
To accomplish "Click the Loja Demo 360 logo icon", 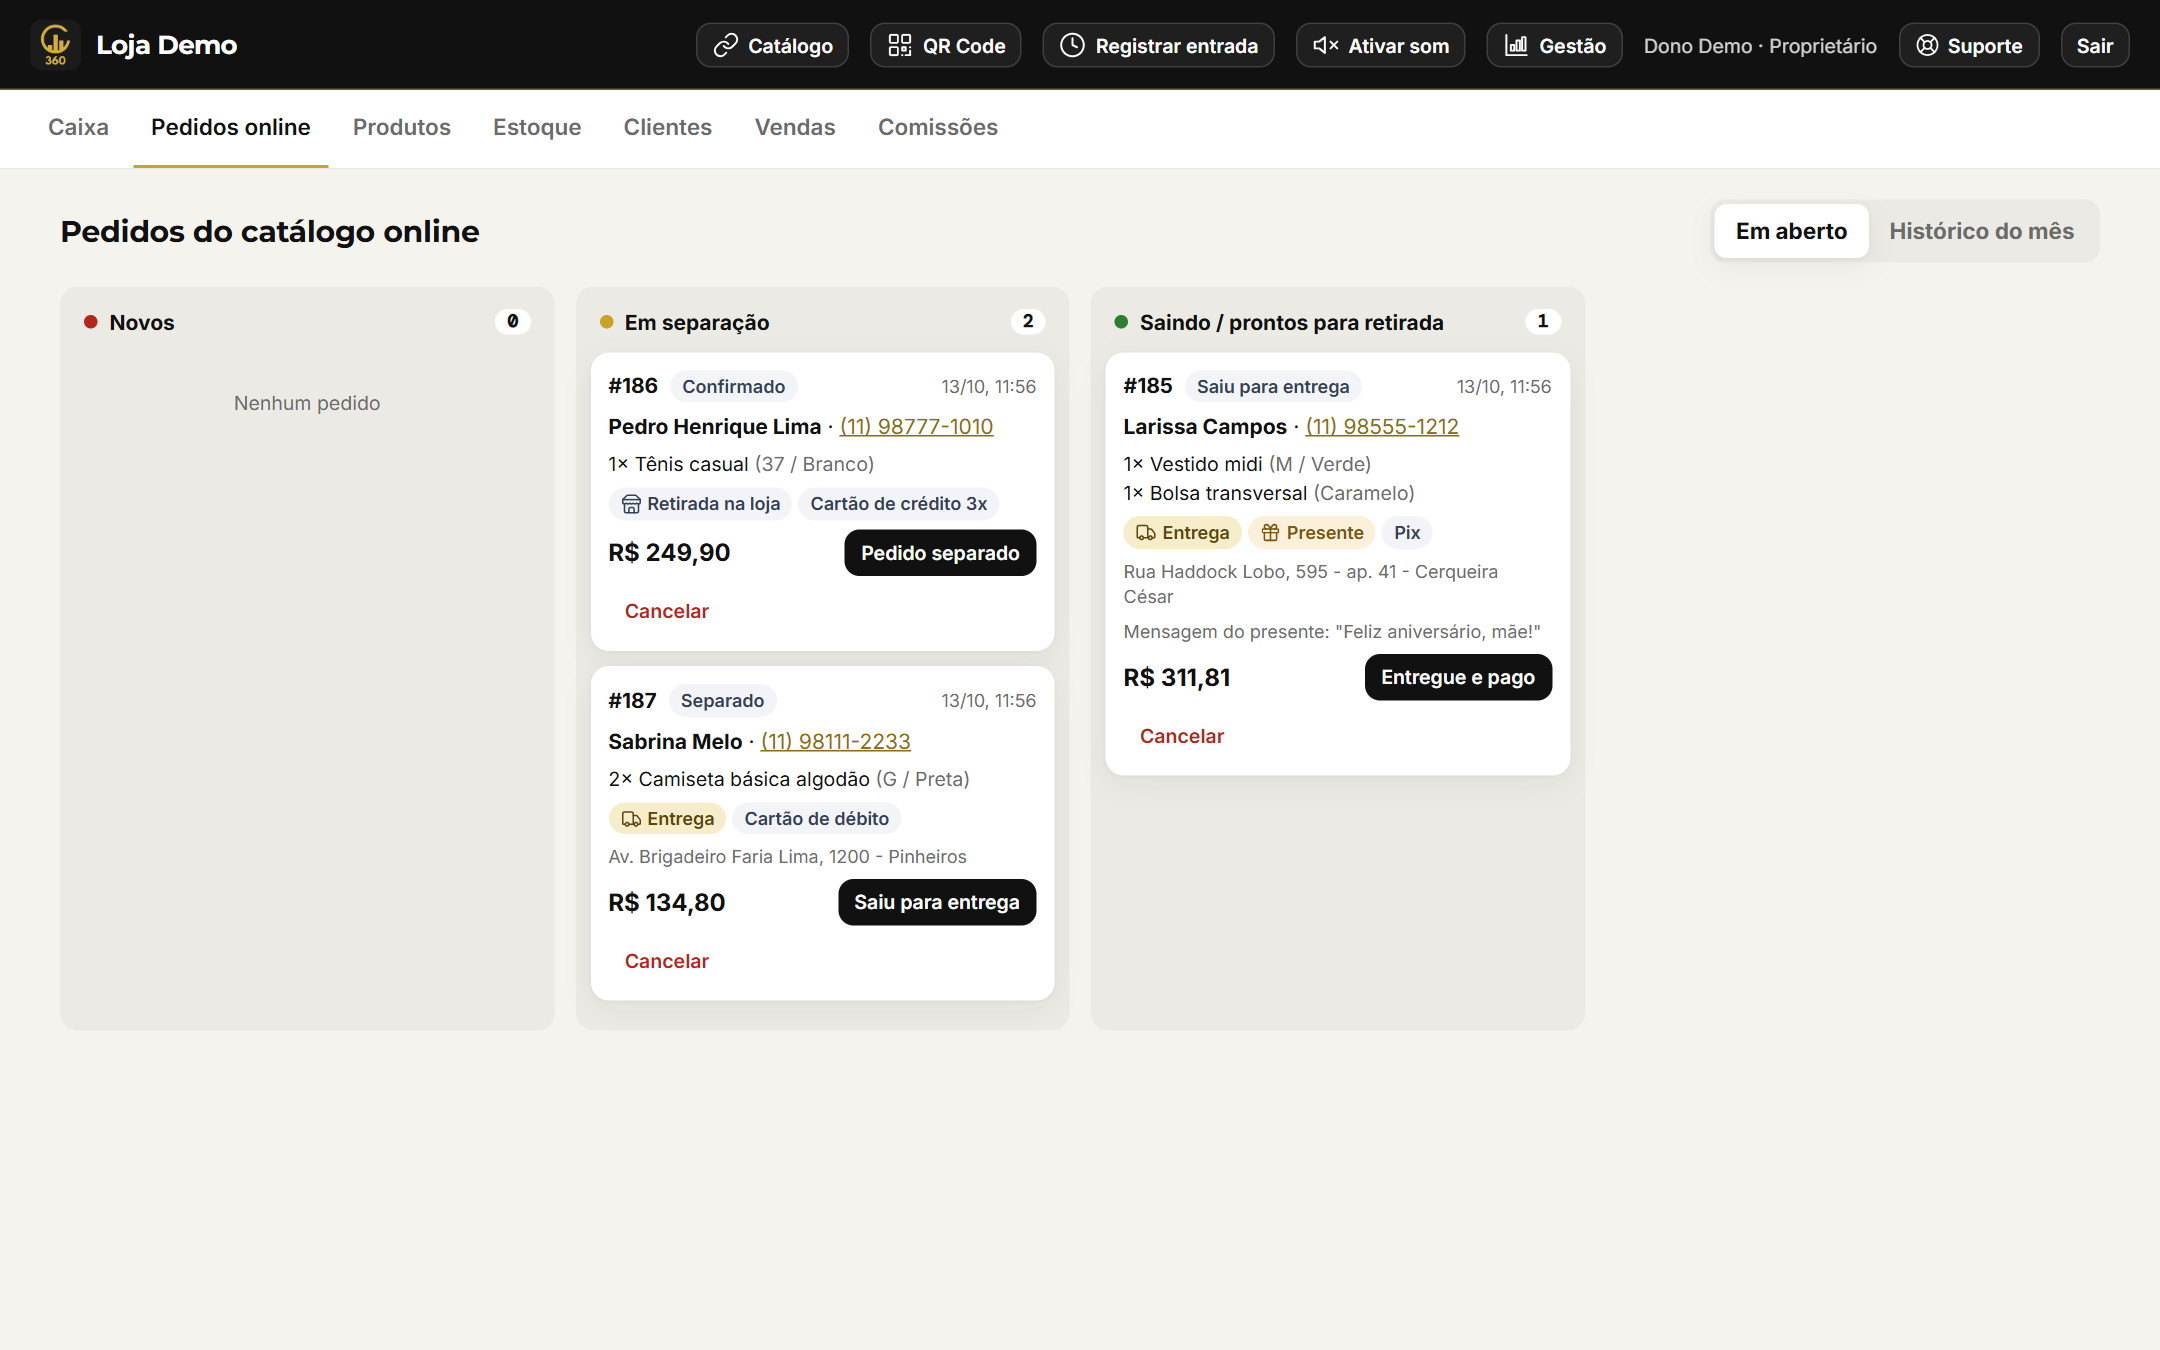I will 55,45.
